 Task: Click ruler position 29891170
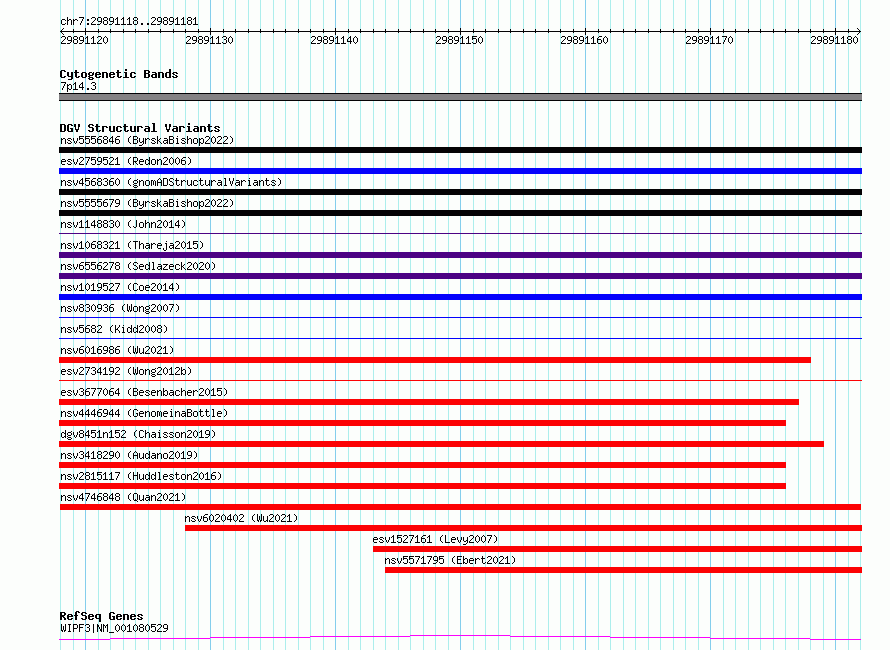(x=710, y=40)
